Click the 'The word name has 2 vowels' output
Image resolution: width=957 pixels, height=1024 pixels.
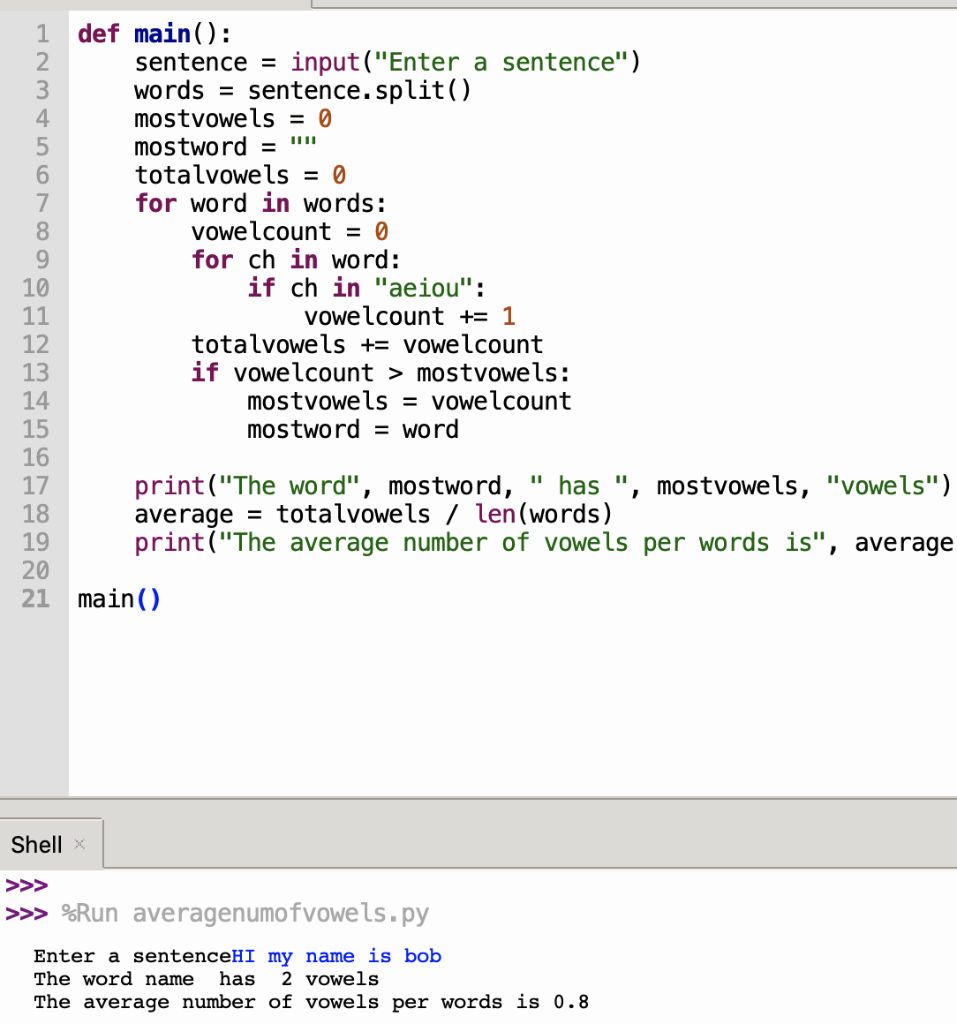point(206,979)
